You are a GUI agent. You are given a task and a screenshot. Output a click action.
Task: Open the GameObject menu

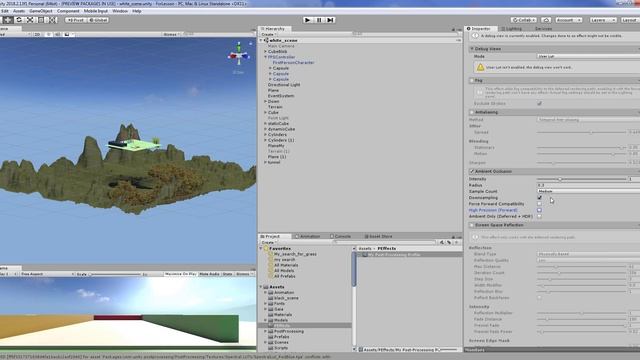41,11
